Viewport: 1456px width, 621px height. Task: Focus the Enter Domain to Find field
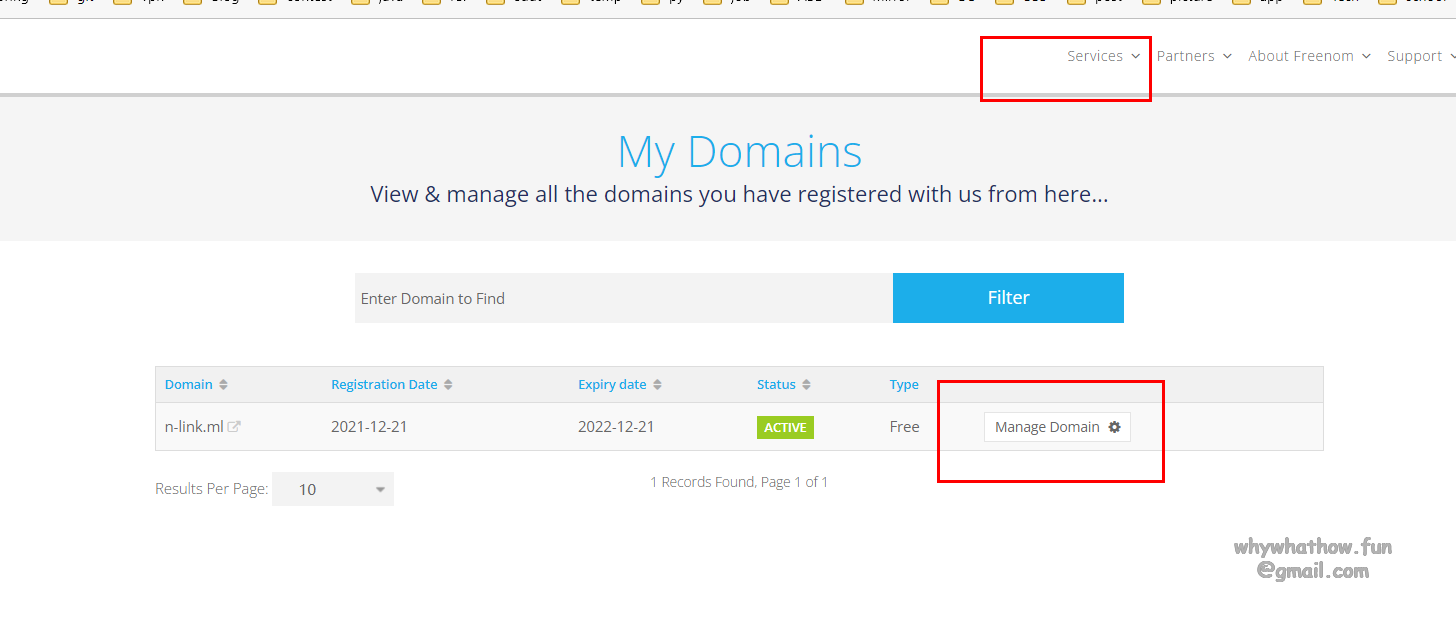point(623,298)
